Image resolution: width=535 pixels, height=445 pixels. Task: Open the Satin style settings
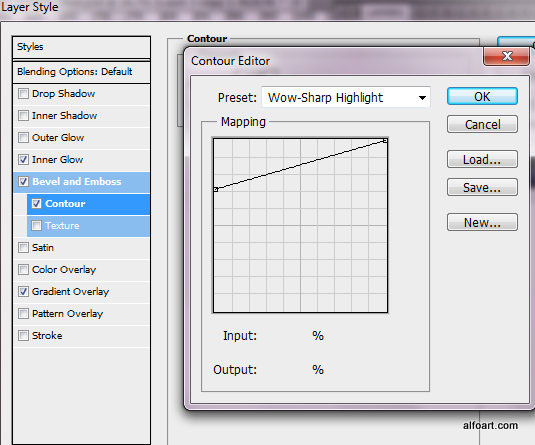click(x=43, y=247)
